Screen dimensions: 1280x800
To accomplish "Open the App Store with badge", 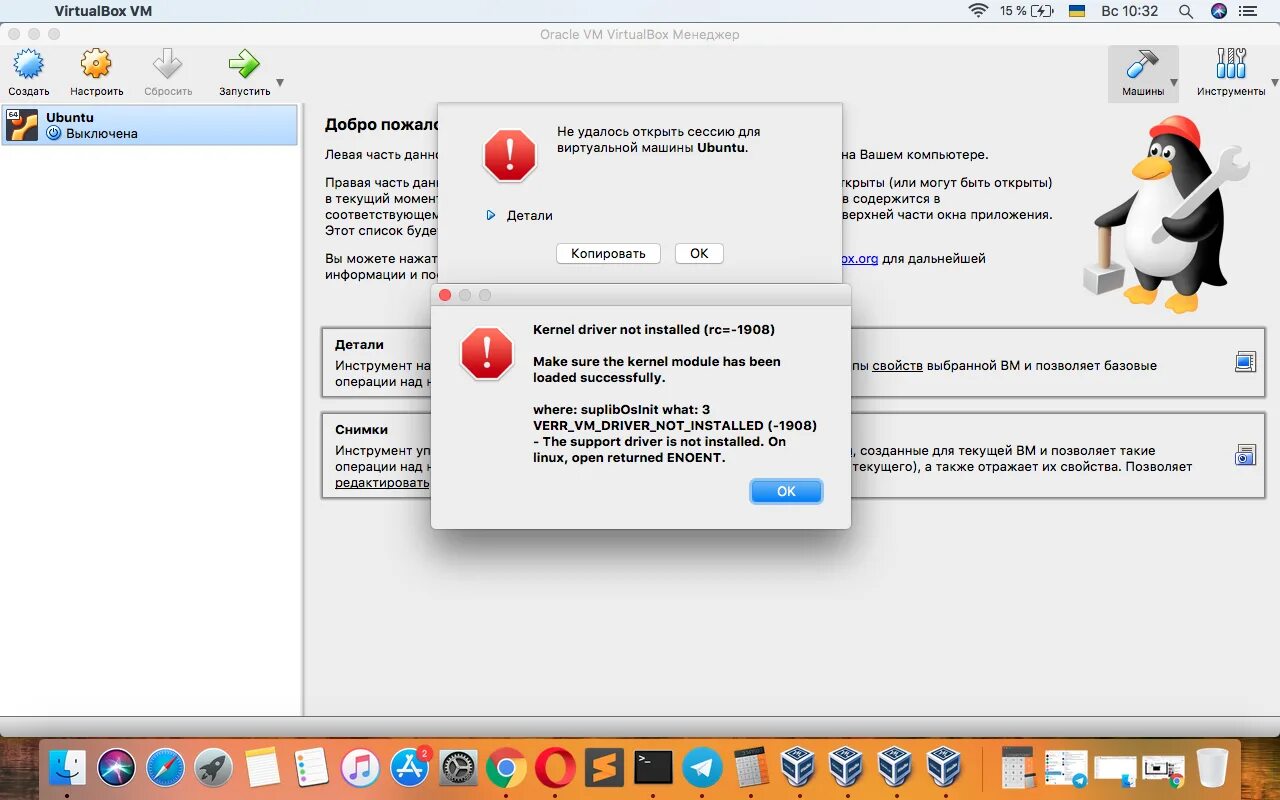I will 409,767.
